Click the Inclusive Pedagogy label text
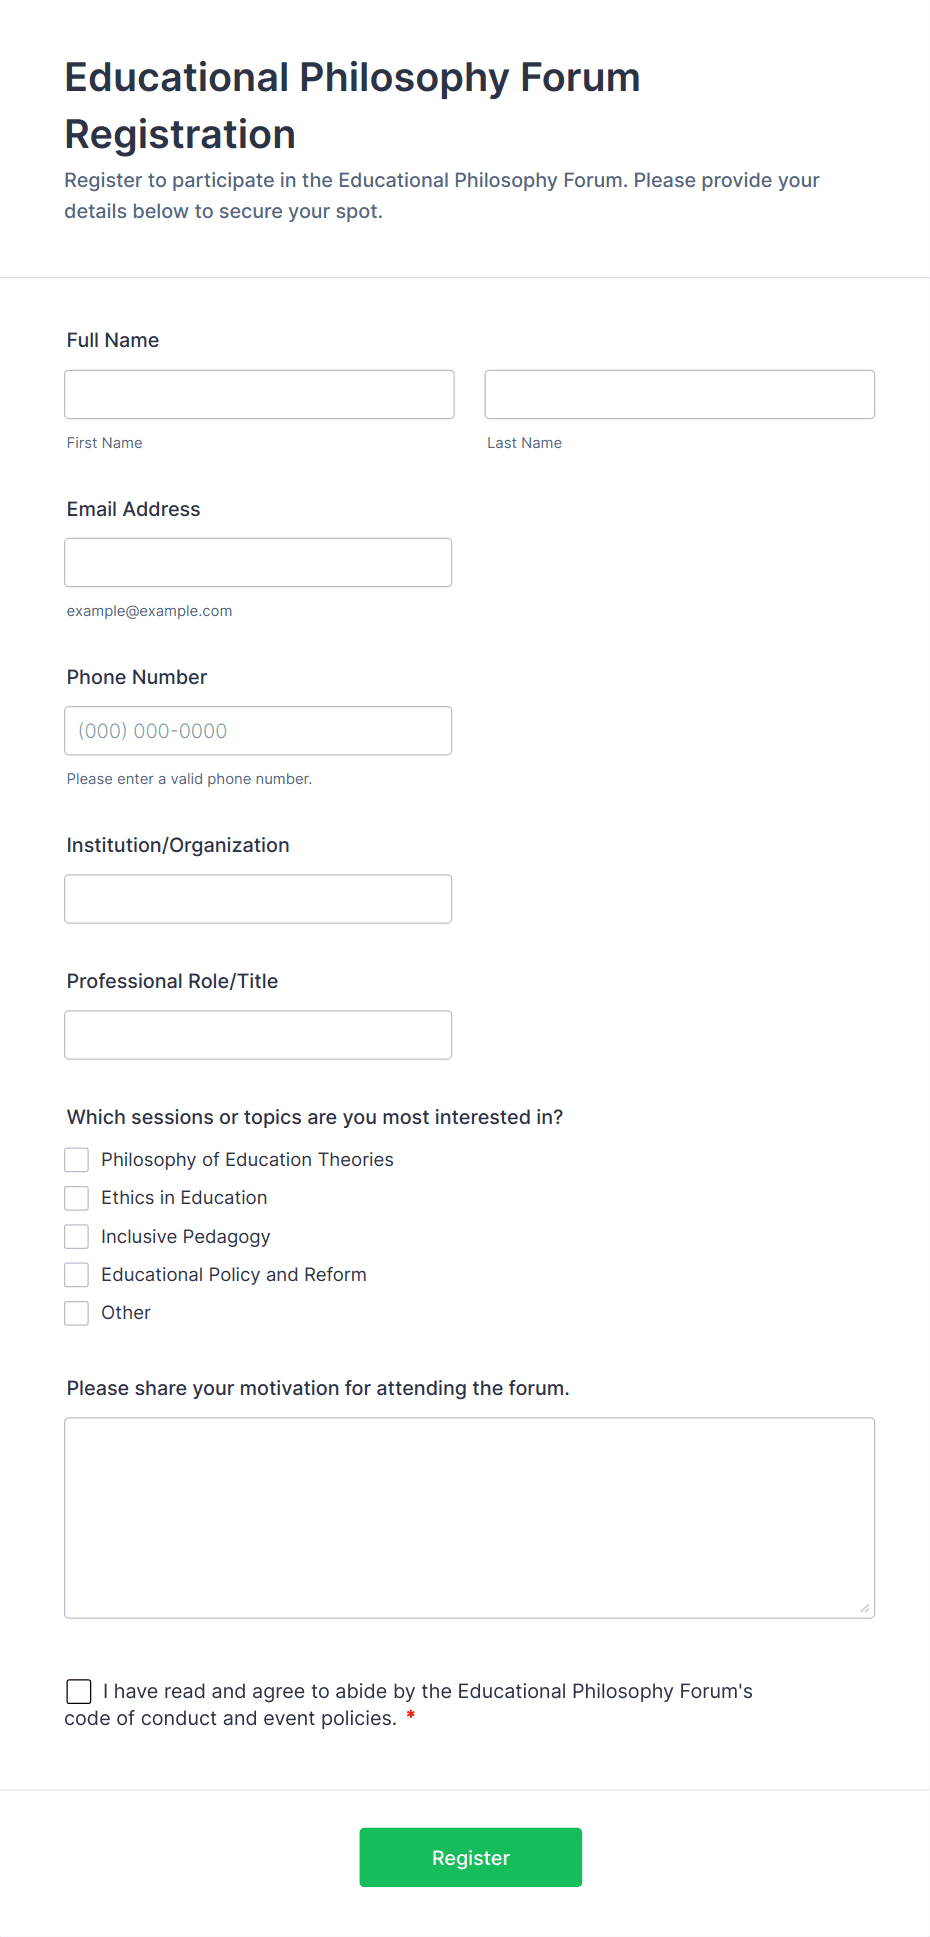Image resolution: width=930 pixels, height=1937 pixels. 185,1237
